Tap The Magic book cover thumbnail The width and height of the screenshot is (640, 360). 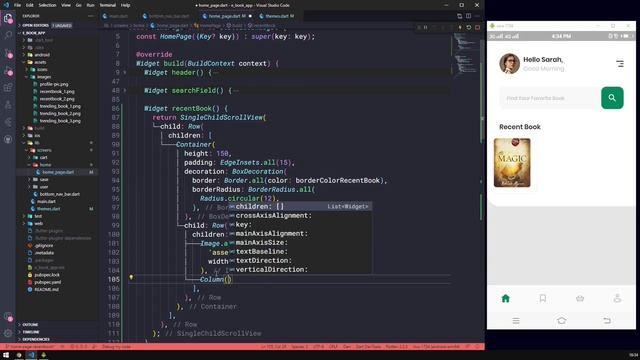click(512, 162)
